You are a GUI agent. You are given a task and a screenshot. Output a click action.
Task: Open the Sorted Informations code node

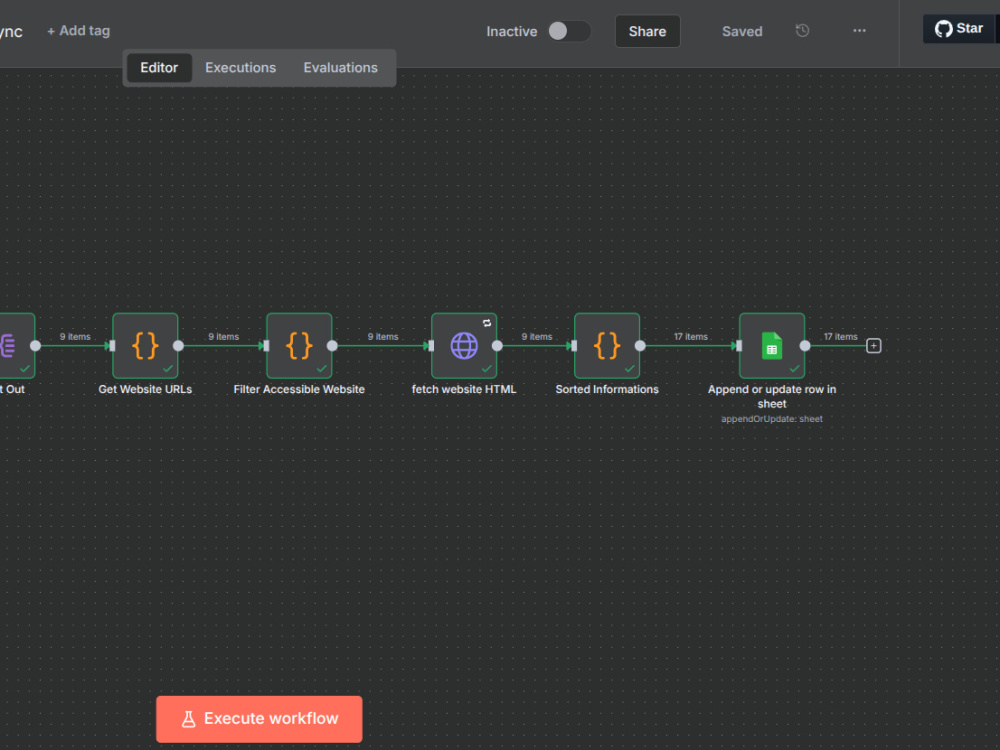pyautogui.click(x=607, y=346)
